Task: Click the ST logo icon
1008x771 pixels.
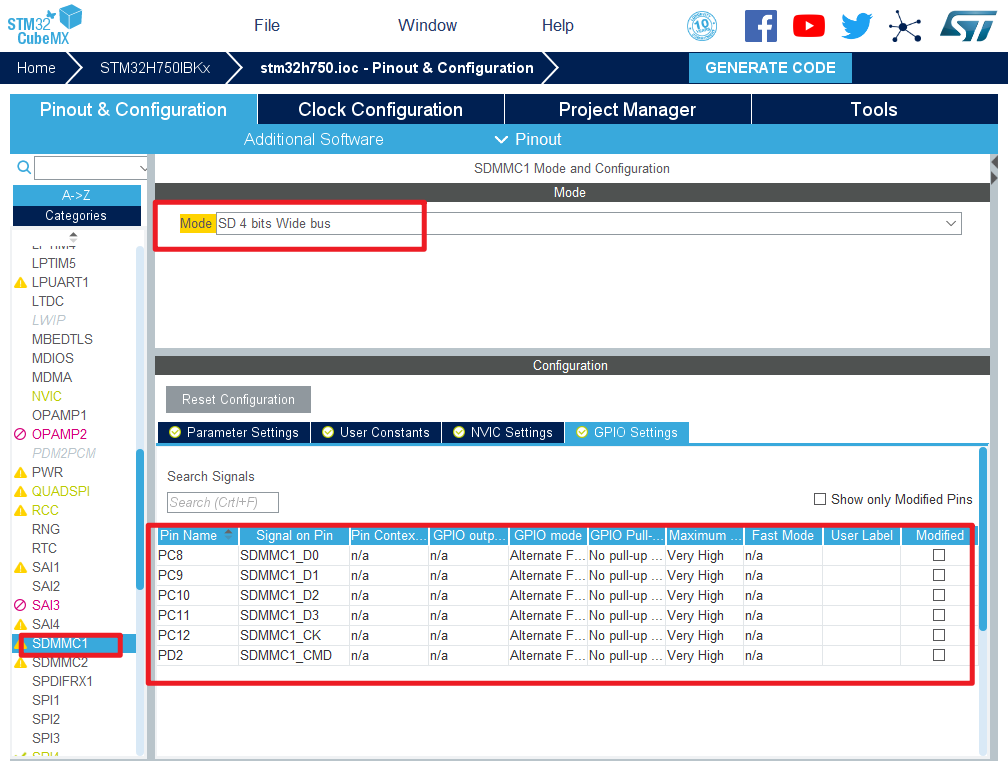Action: [967, 26]
